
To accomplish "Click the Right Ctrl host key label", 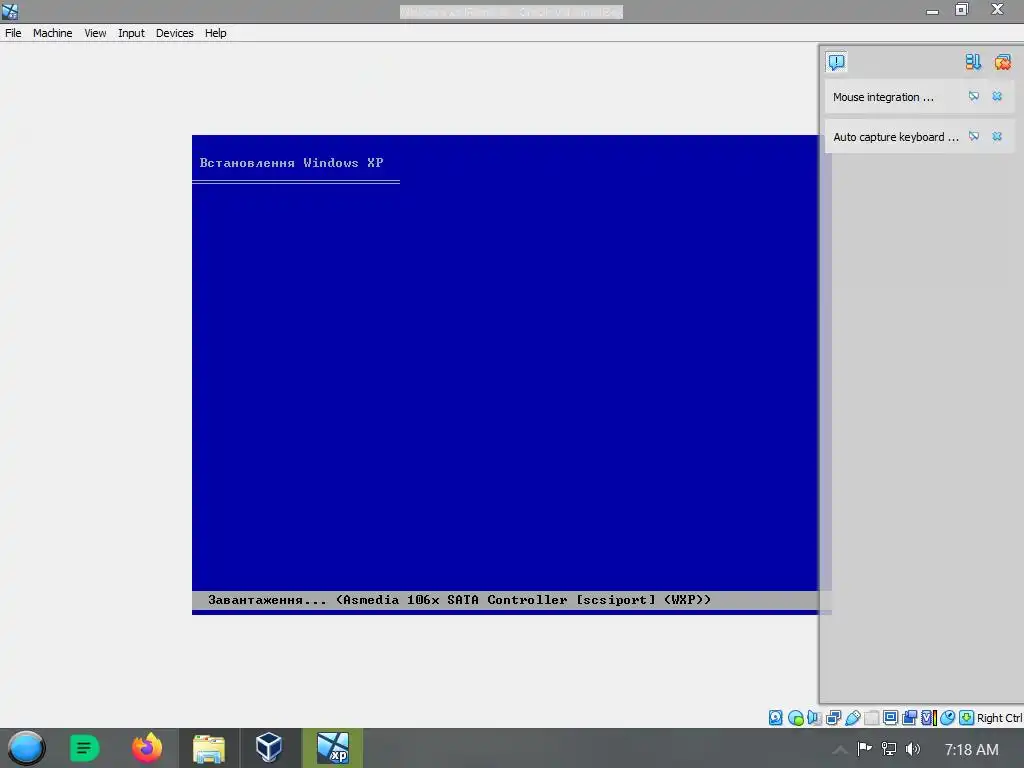I will 999,718.
